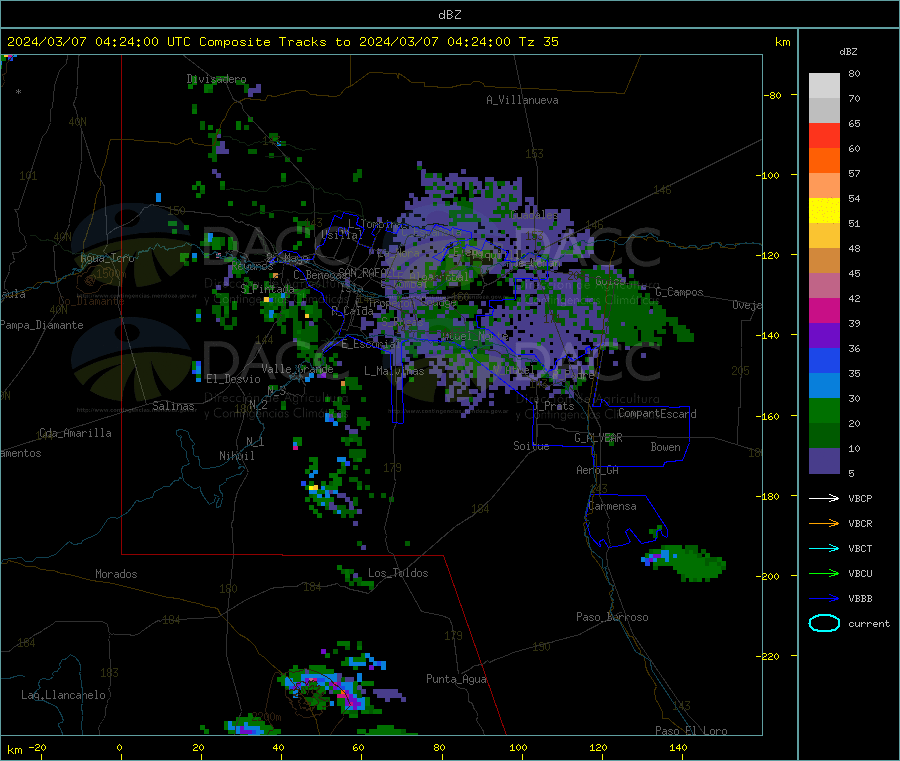Image resolution: width=900 pixels, height=761 pixels.
Task: Select the slate purple 5-10 dBZ swatch
Action: (x=824, y=461)
